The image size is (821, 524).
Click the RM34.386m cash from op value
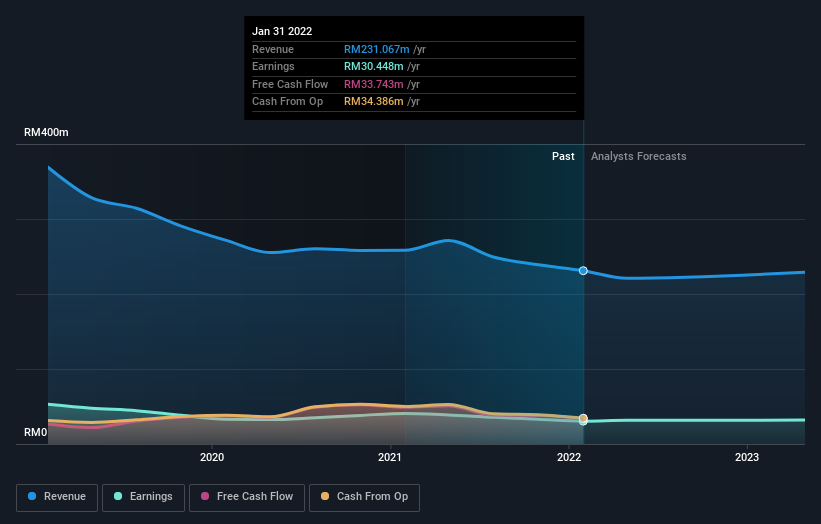[x=373, y=102]
